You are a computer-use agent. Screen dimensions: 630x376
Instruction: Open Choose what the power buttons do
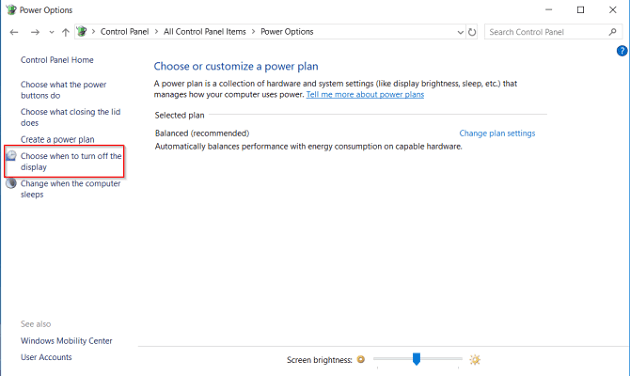tap(63, 90)
